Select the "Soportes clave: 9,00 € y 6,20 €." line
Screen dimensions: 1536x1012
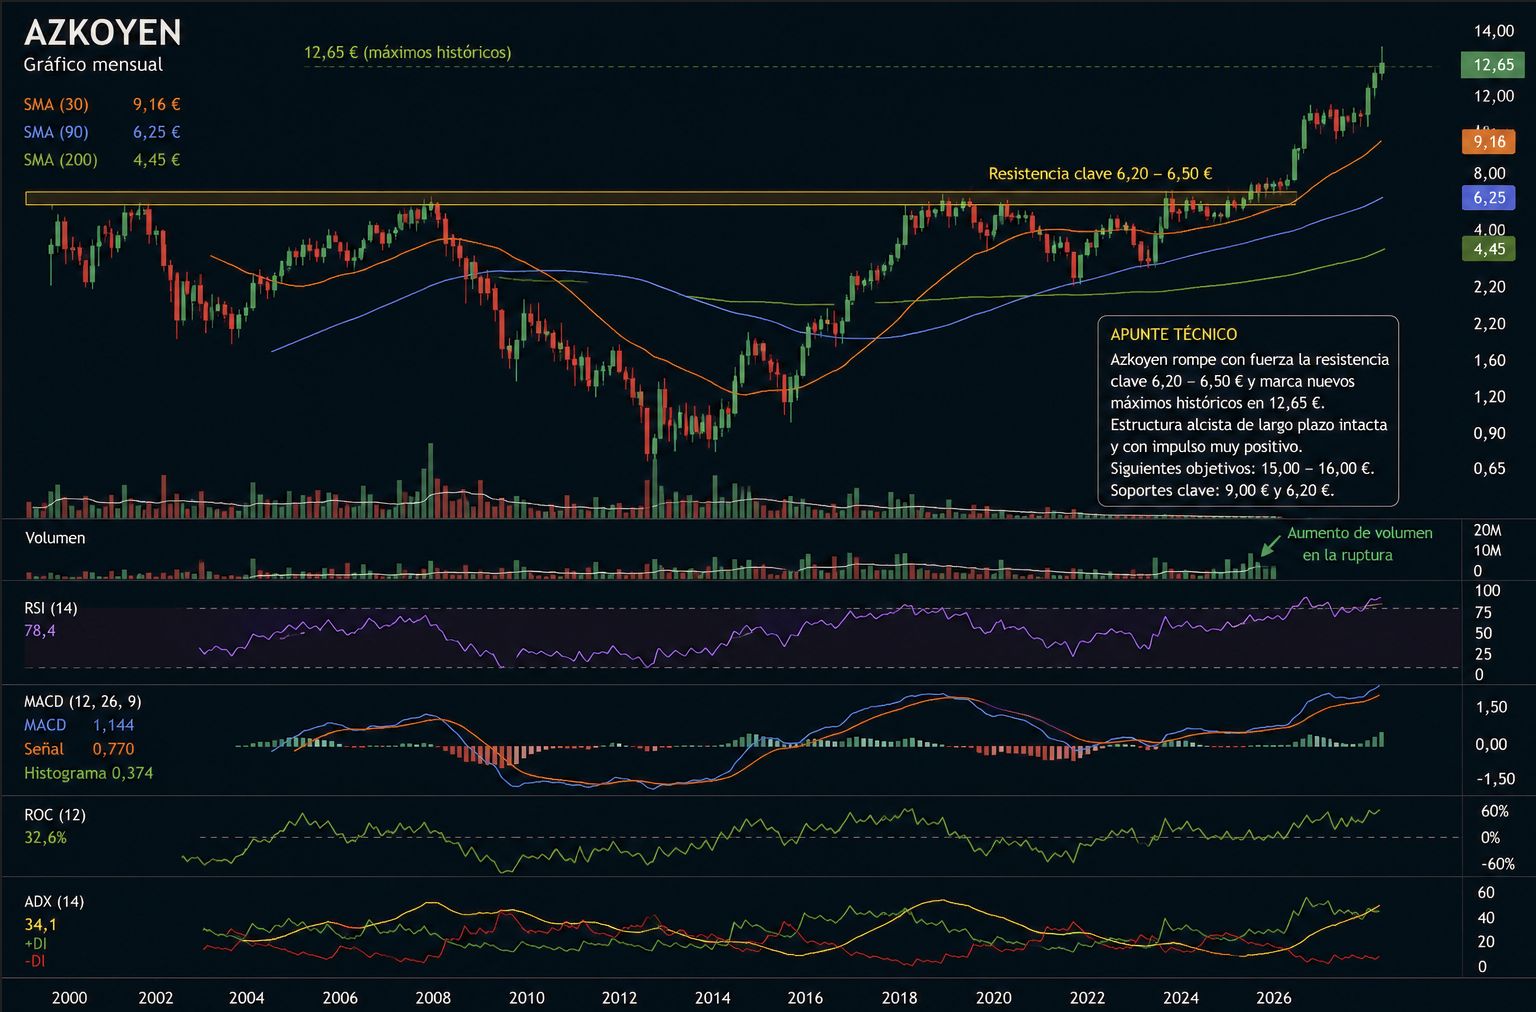tap(1222, 490)
